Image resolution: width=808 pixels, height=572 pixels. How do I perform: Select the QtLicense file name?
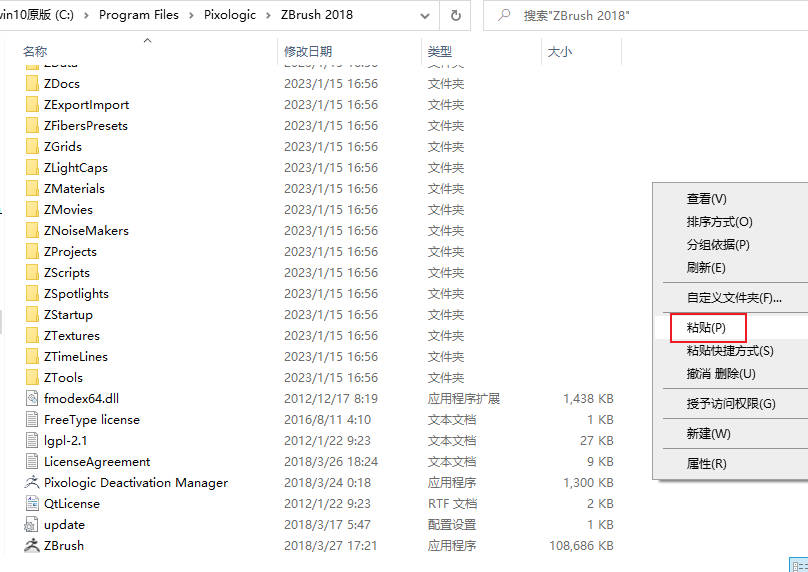pyautogui.click(x=72, y=504)
